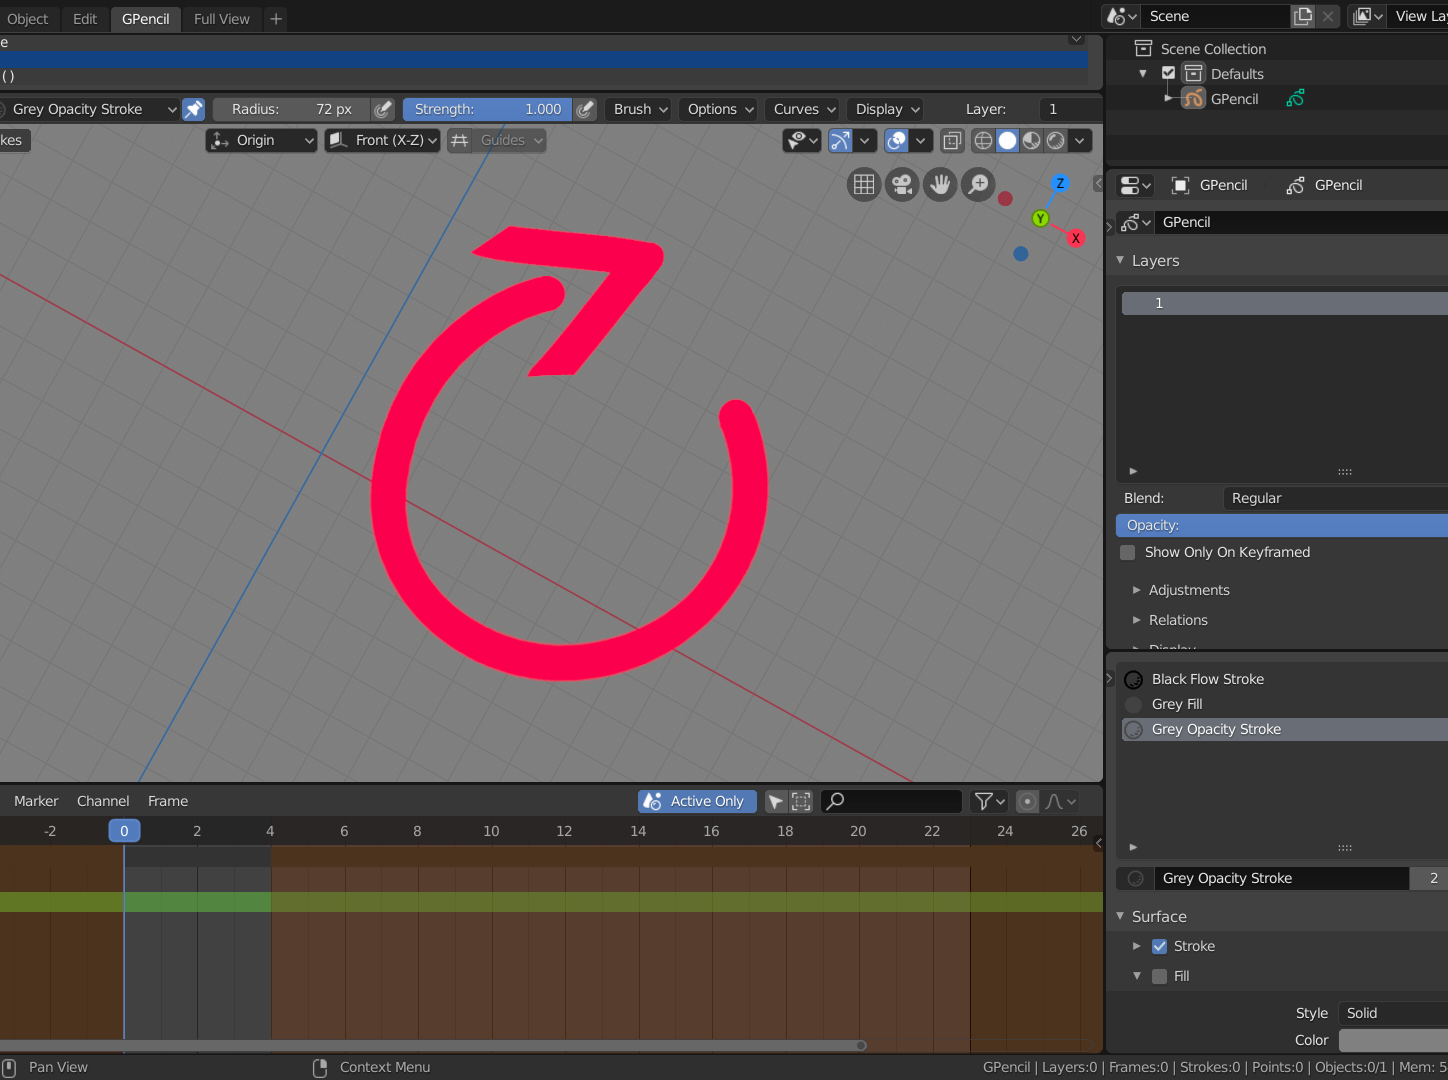This screenshot has width=1448, height=1080.
Task: Uncheck the Stroke surface checkbox
Action: (1160, 946)
